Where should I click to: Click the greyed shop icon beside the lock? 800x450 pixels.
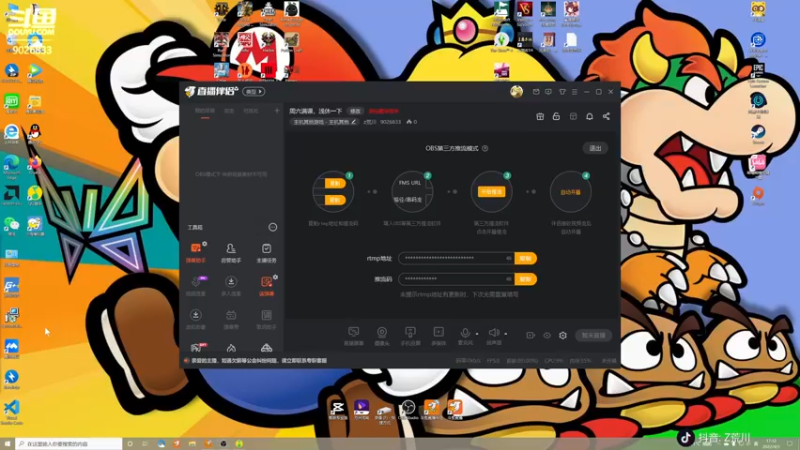click(x=573, y=116)
